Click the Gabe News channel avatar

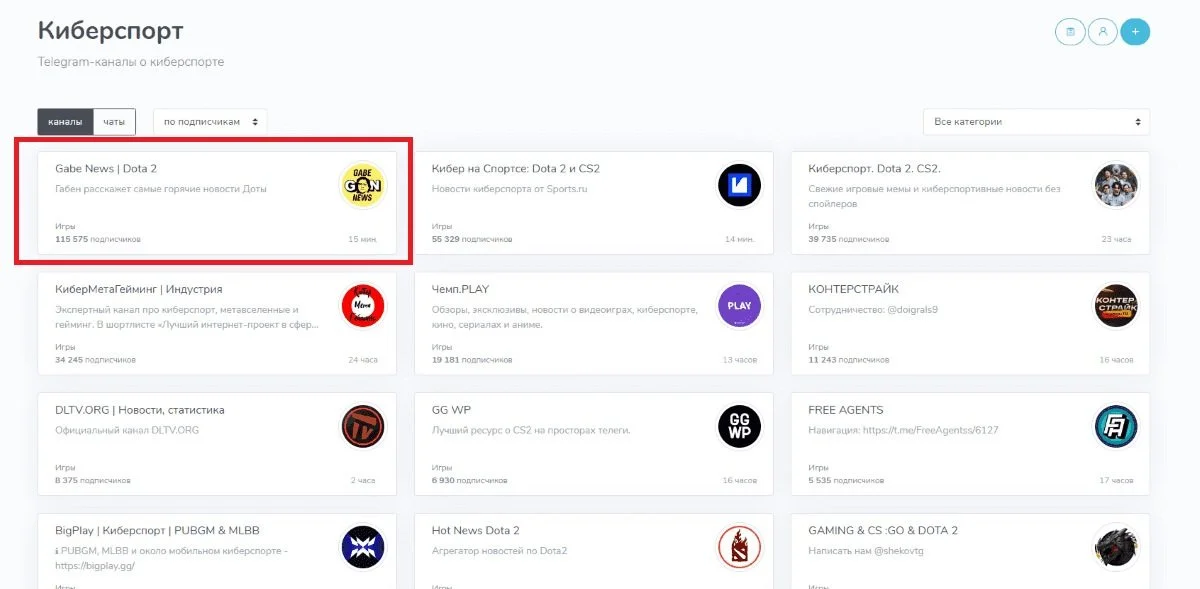click(363, 186)
